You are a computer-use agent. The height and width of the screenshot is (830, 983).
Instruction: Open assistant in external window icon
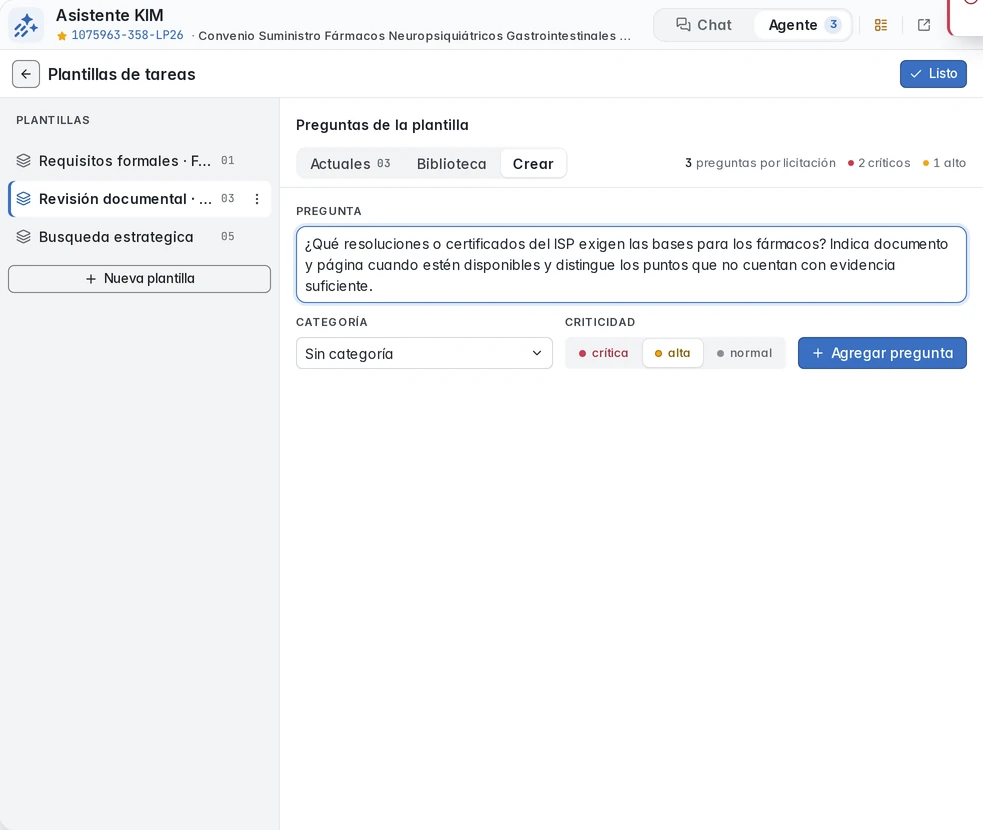[x=923, y=25]
